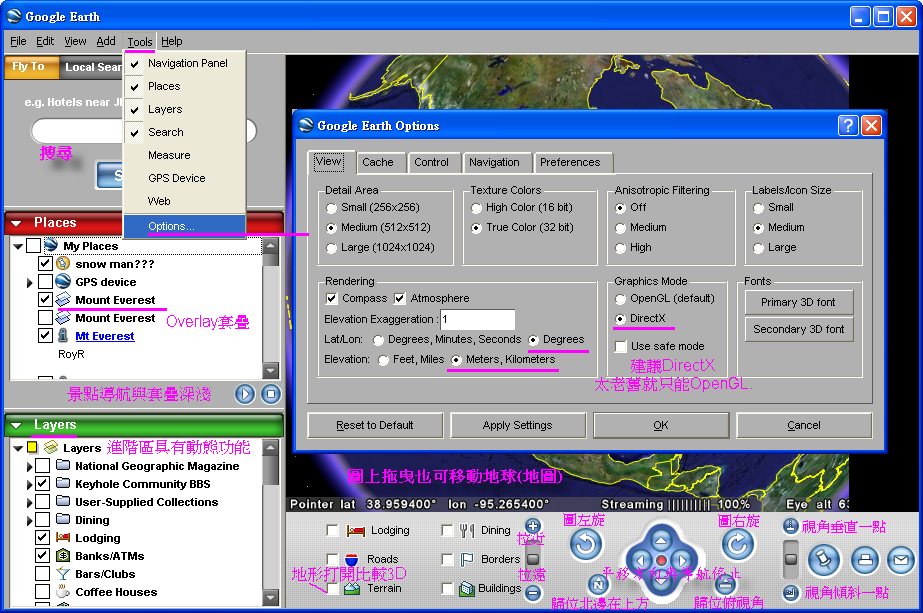Click the zoom slider handle
Screen dimensions: 923x613
coord(533,558)
